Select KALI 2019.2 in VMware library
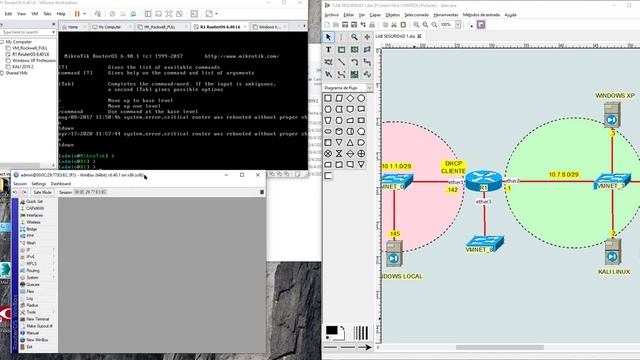The width and height of the screenshot is (640, 360). [x=22, y=67]
